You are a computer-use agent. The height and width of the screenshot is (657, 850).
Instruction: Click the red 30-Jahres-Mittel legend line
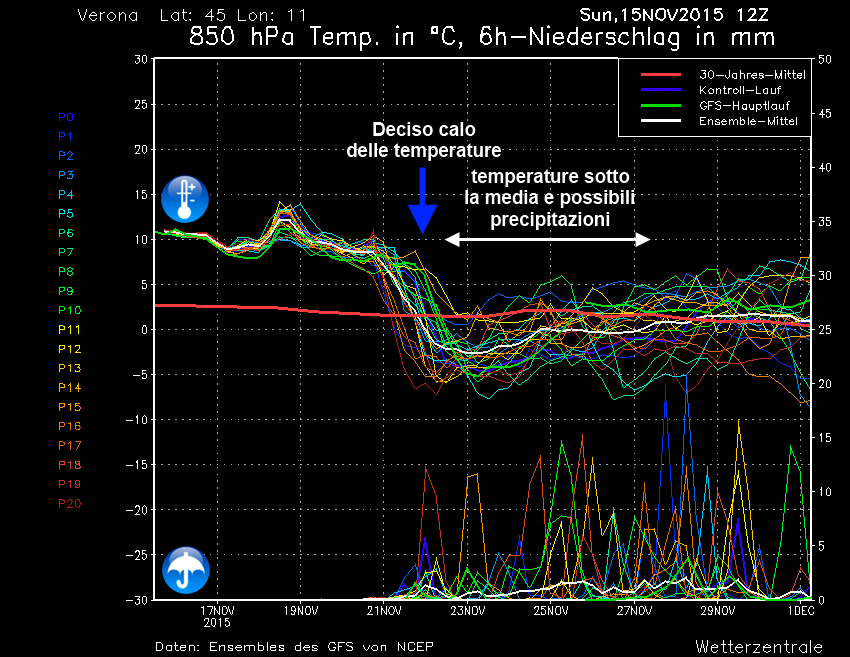click(661, 74)
